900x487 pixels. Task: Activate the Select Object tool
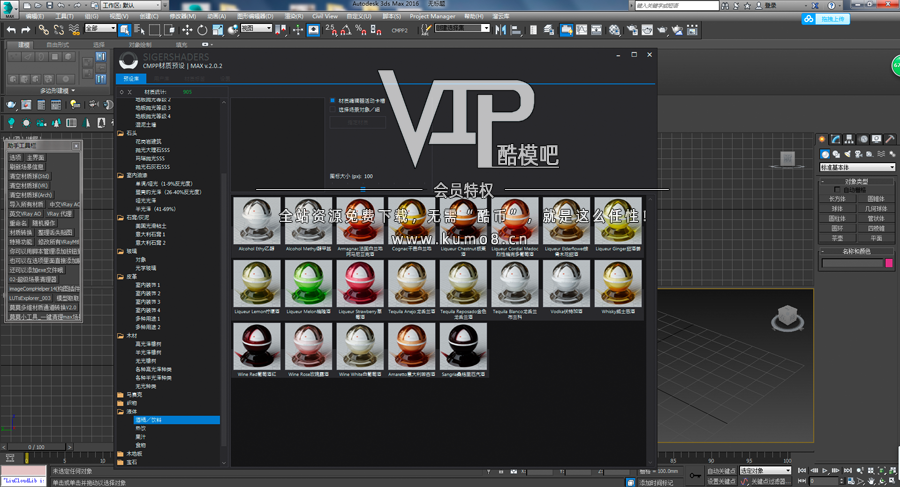pos(125,30)
